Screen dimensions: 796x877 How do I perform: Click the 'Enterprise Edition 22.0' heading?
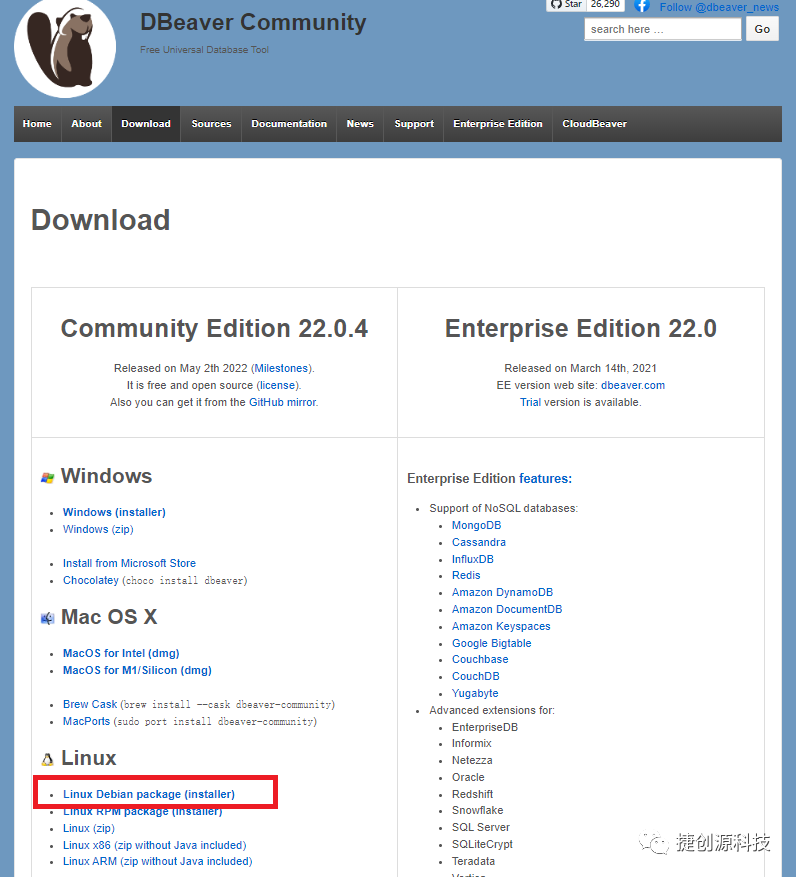pos(581,328)
